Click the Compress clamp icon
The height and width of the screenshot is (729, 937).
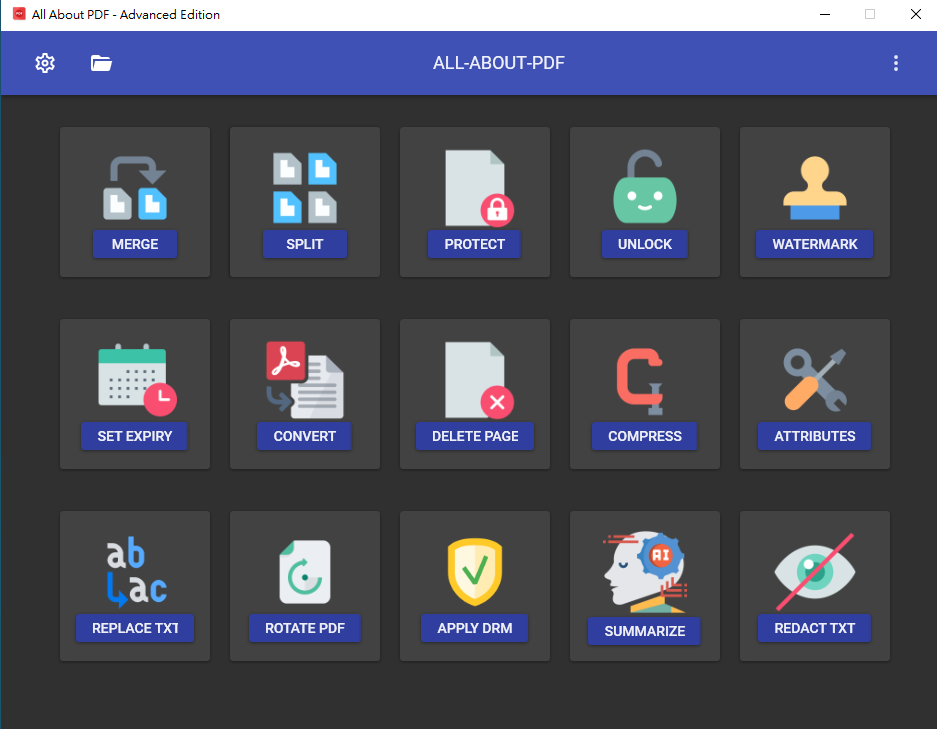pyautogui.click(x=640, y=381)
